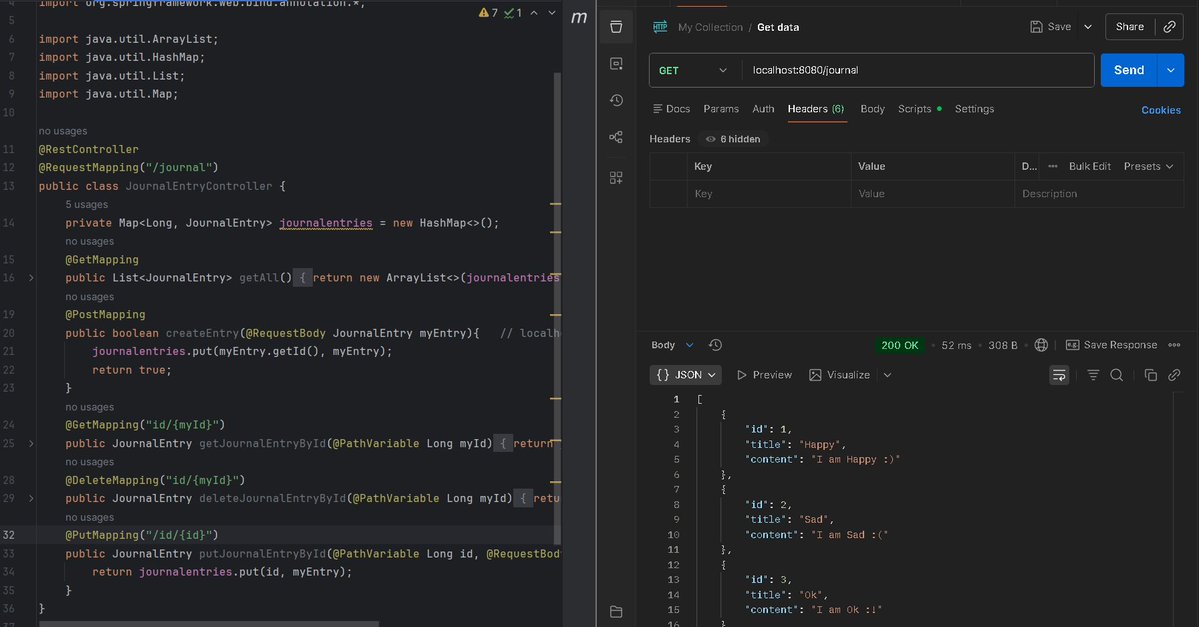Viewport: 1199px width, 627px height.
Task: Click the URL field localhost:8080/journal
Action: click(918, 70)
